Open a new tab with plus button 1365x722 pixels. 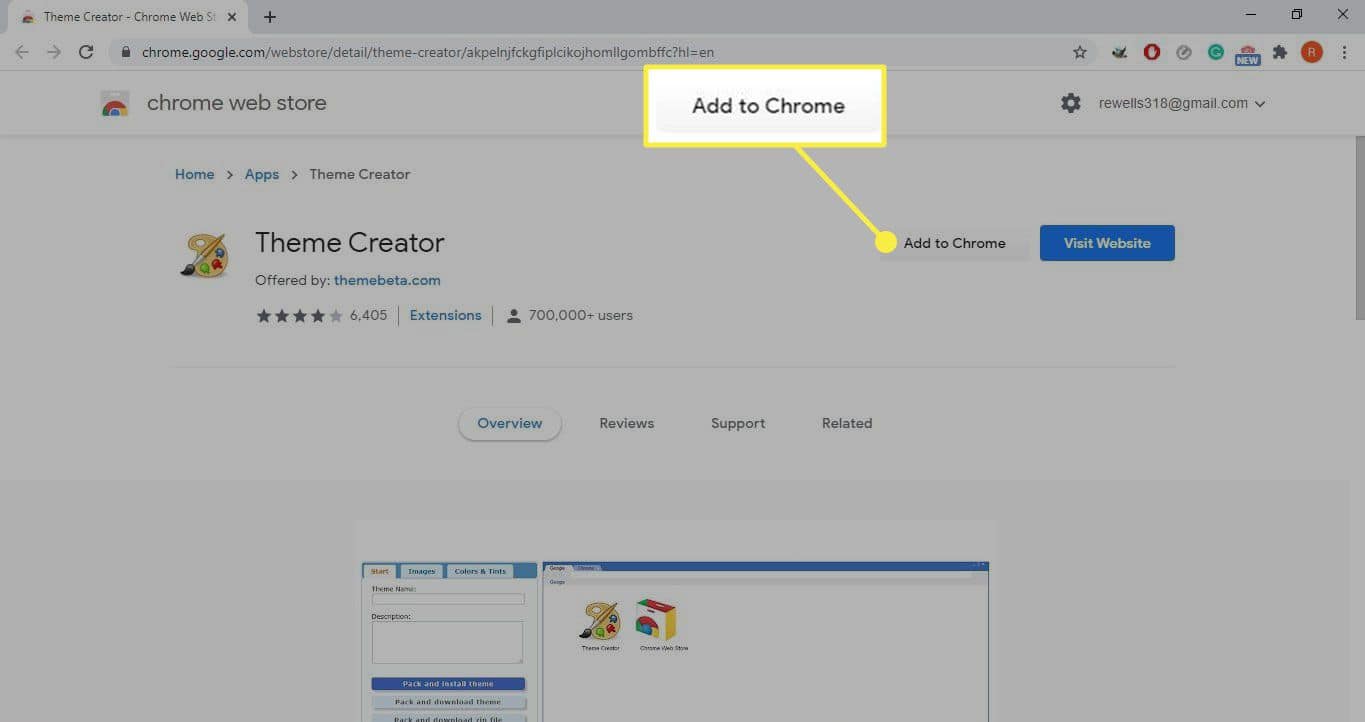270,17
